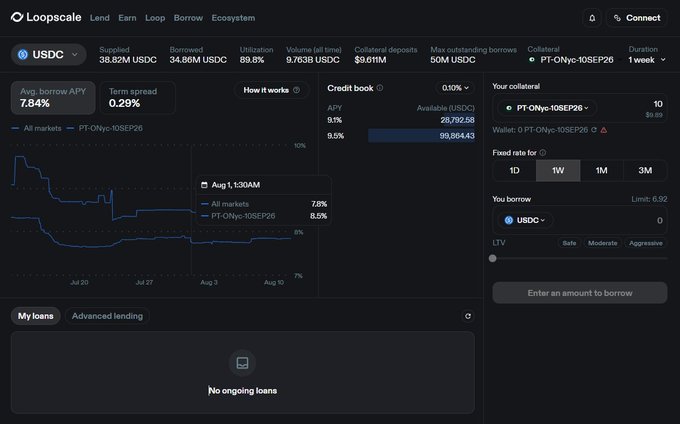This screenshot has height=424, width=680.
Task: Click PT-ONyc icon in the header Collateral stat
Action: tap(532, 59)
